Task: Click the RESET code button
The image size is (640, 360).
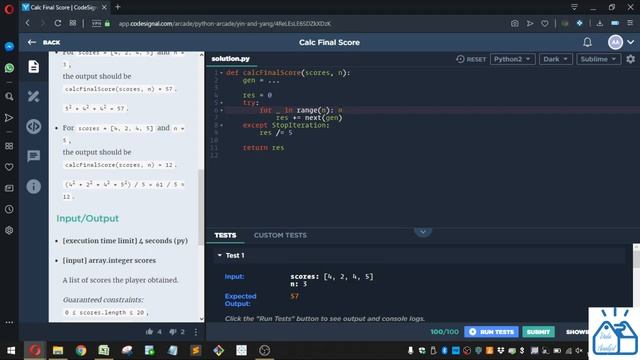Action: click(471, 59)
